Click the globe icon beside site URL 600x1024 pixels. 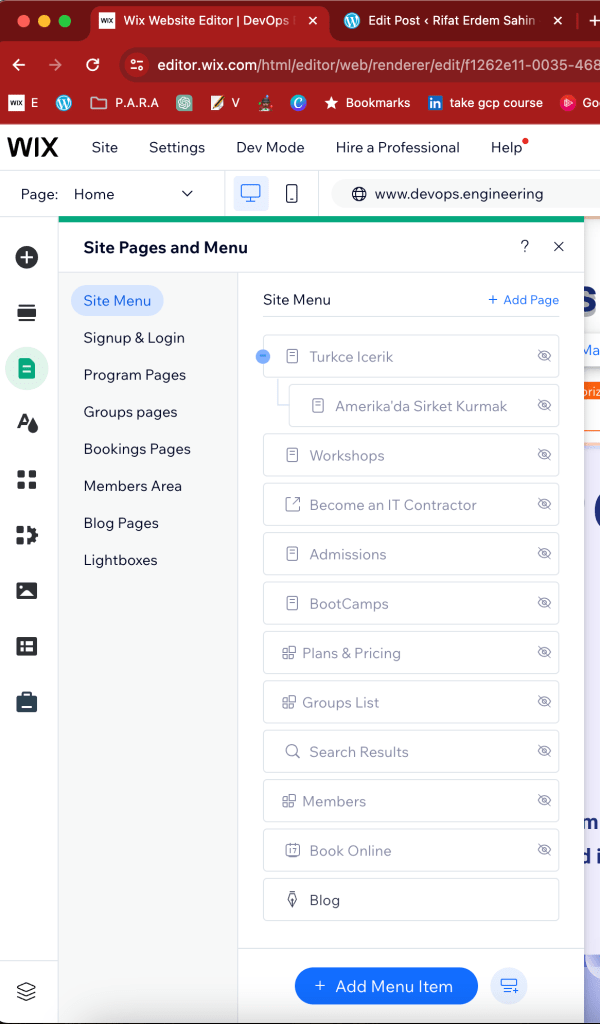358,194
